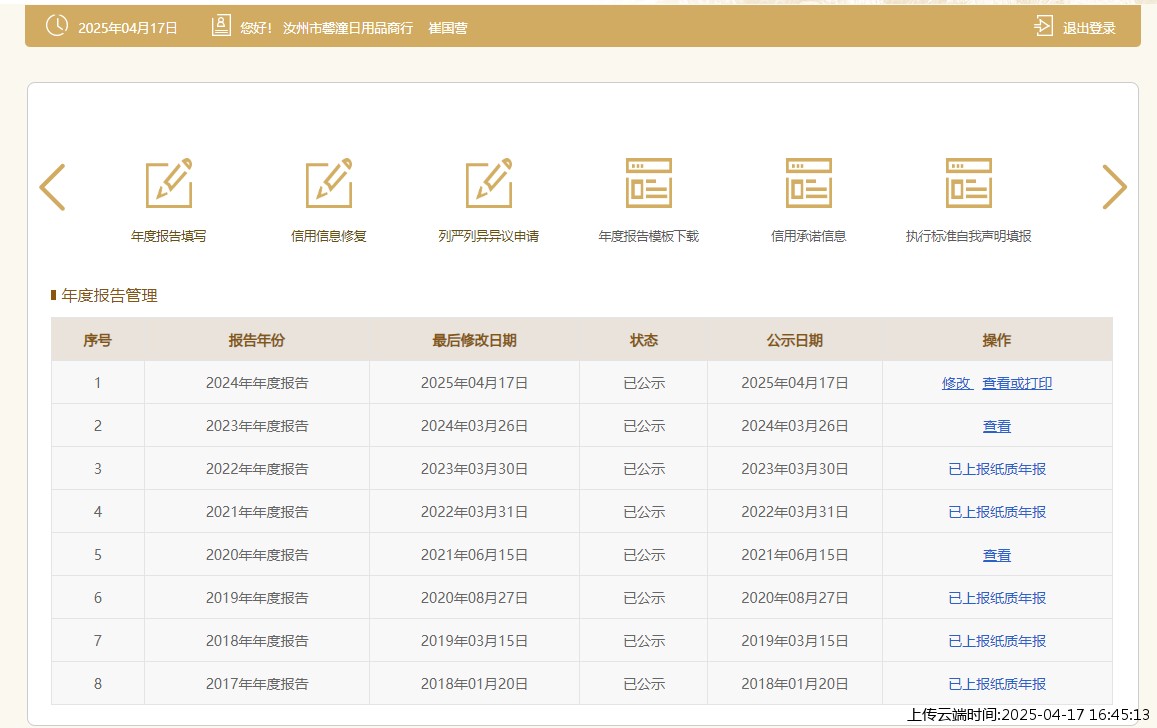Click last-modified date 2021年06月15日

tap(474, 555)
